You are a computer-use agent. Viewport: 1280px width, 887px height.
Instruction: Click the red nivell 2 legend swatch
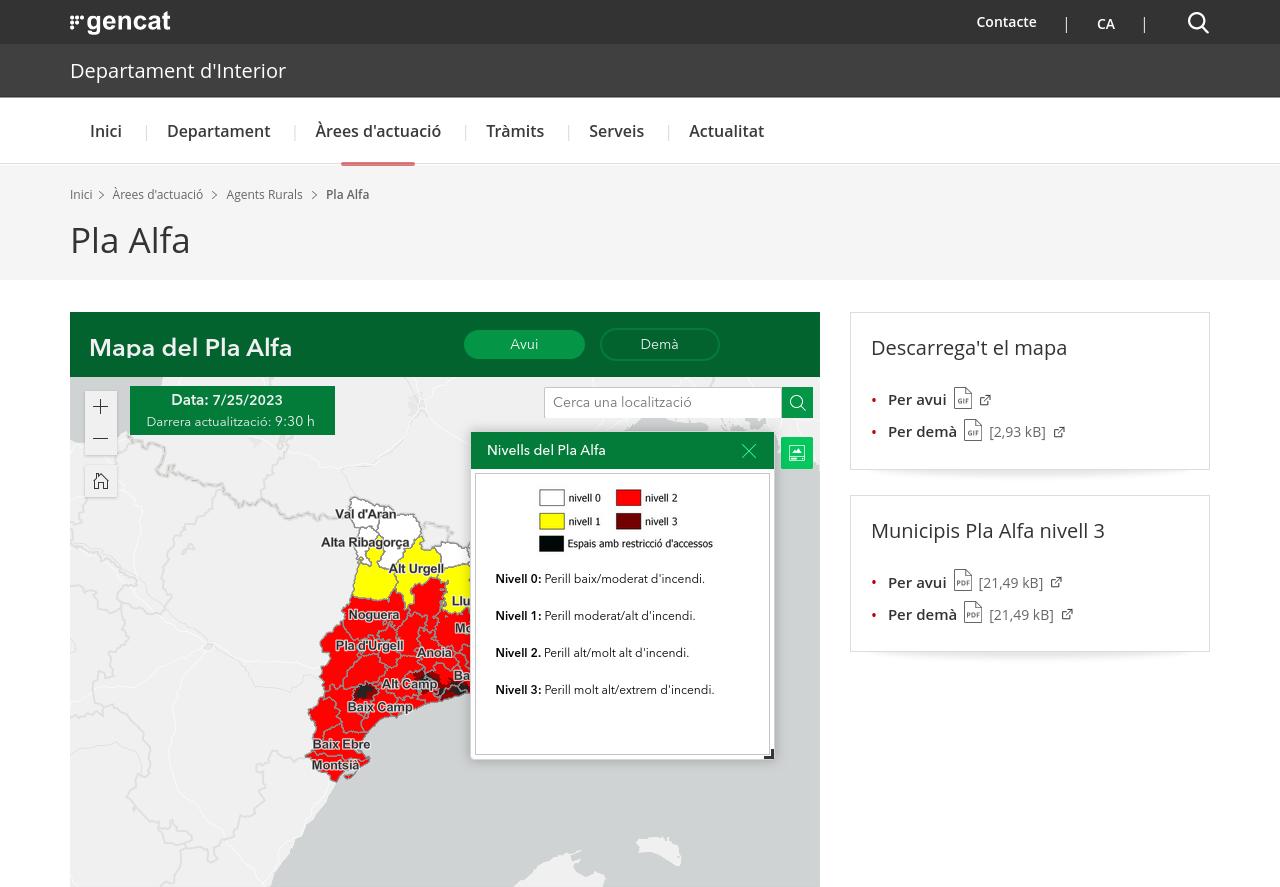coord(628,498)
